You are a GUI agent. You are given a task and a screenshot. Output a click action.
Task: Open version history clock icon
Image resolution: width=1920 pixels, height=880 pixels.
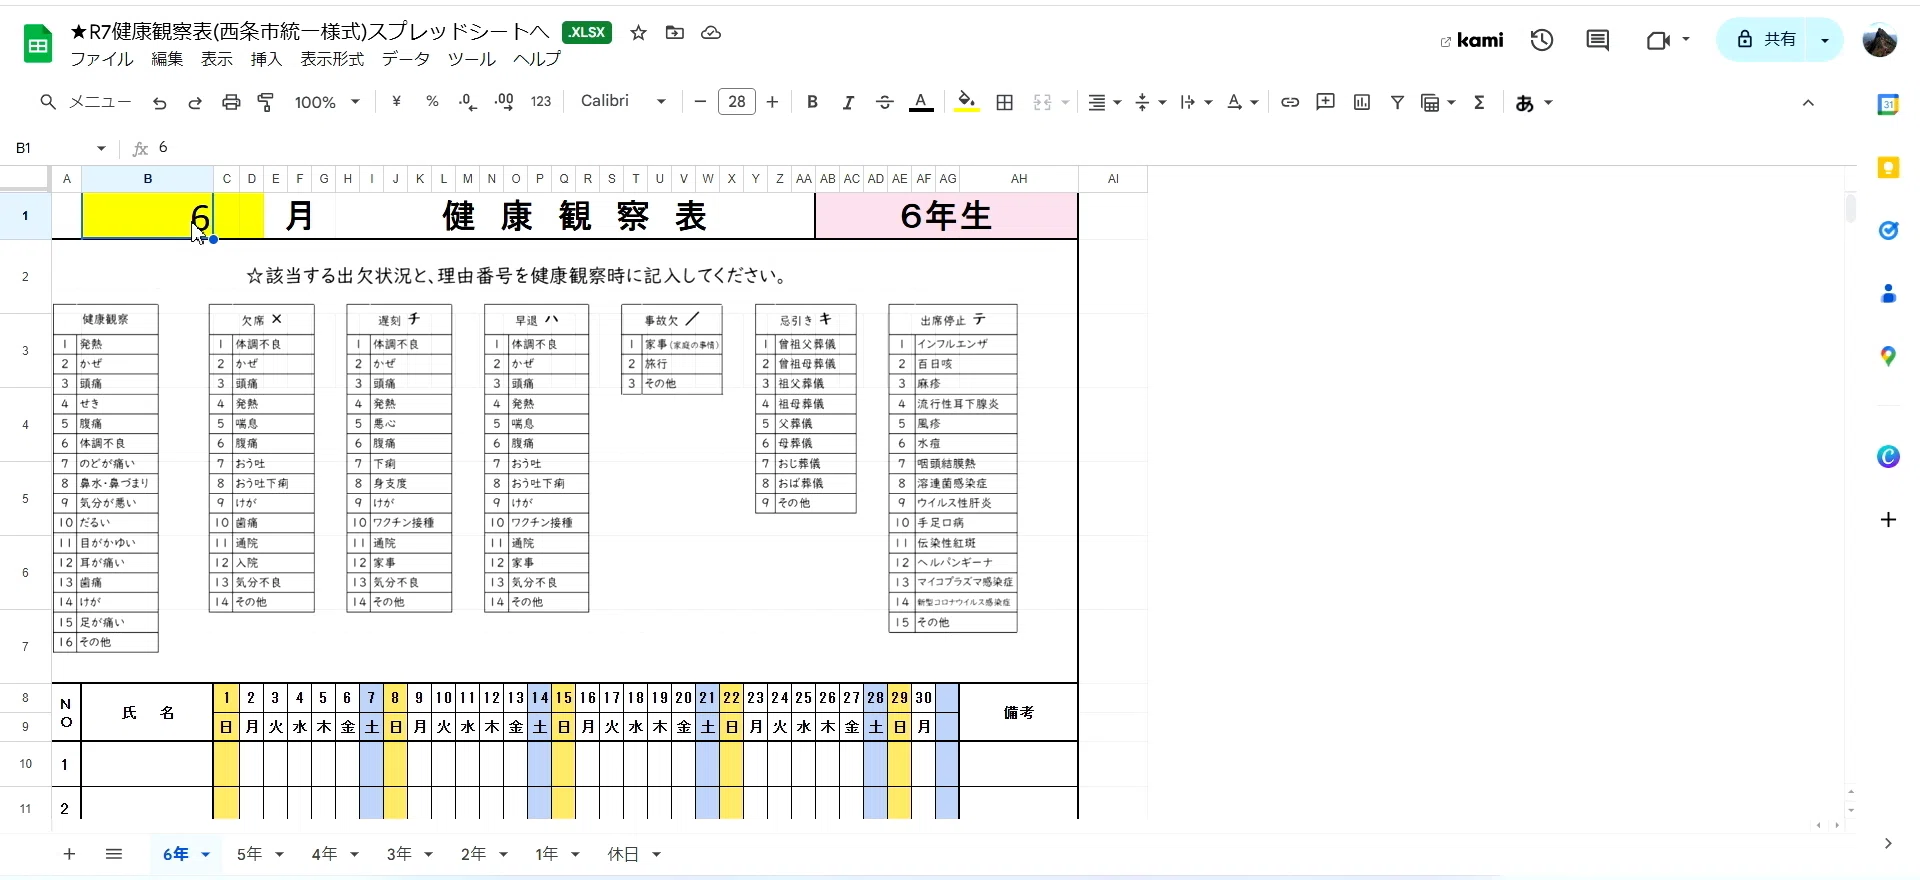point(1542,40)
